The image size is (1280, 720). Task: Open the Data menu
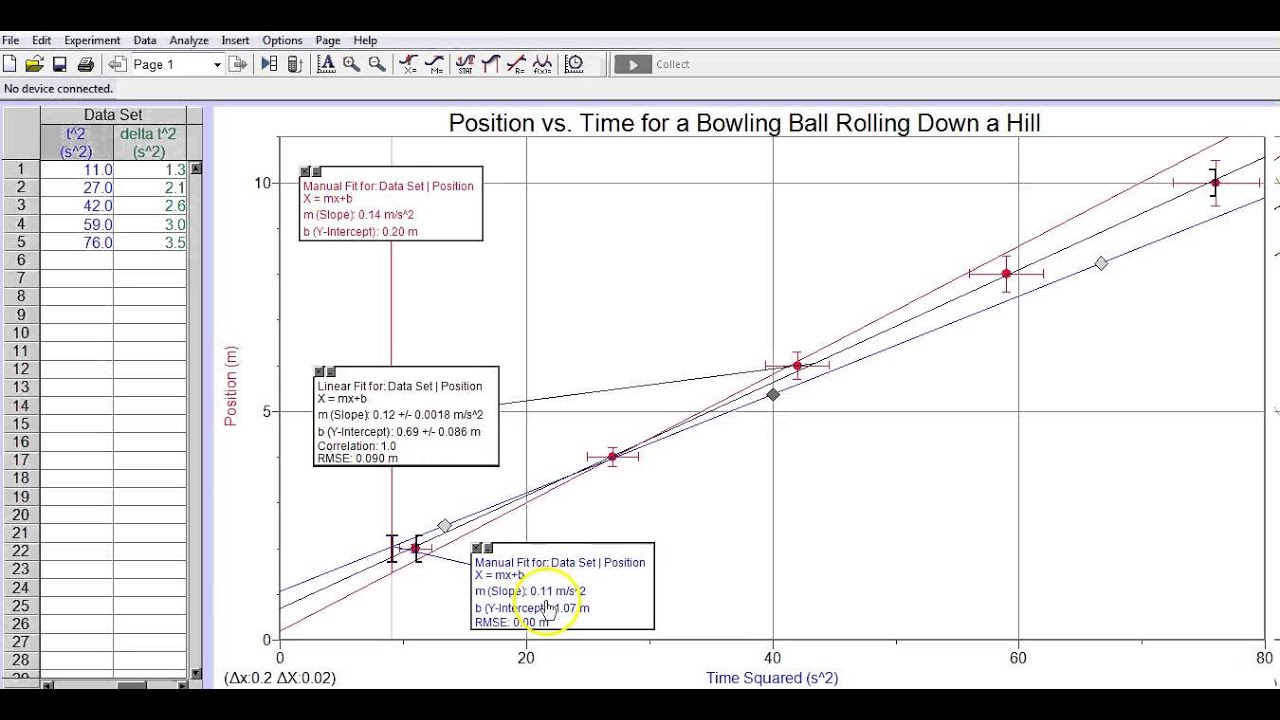145,41
